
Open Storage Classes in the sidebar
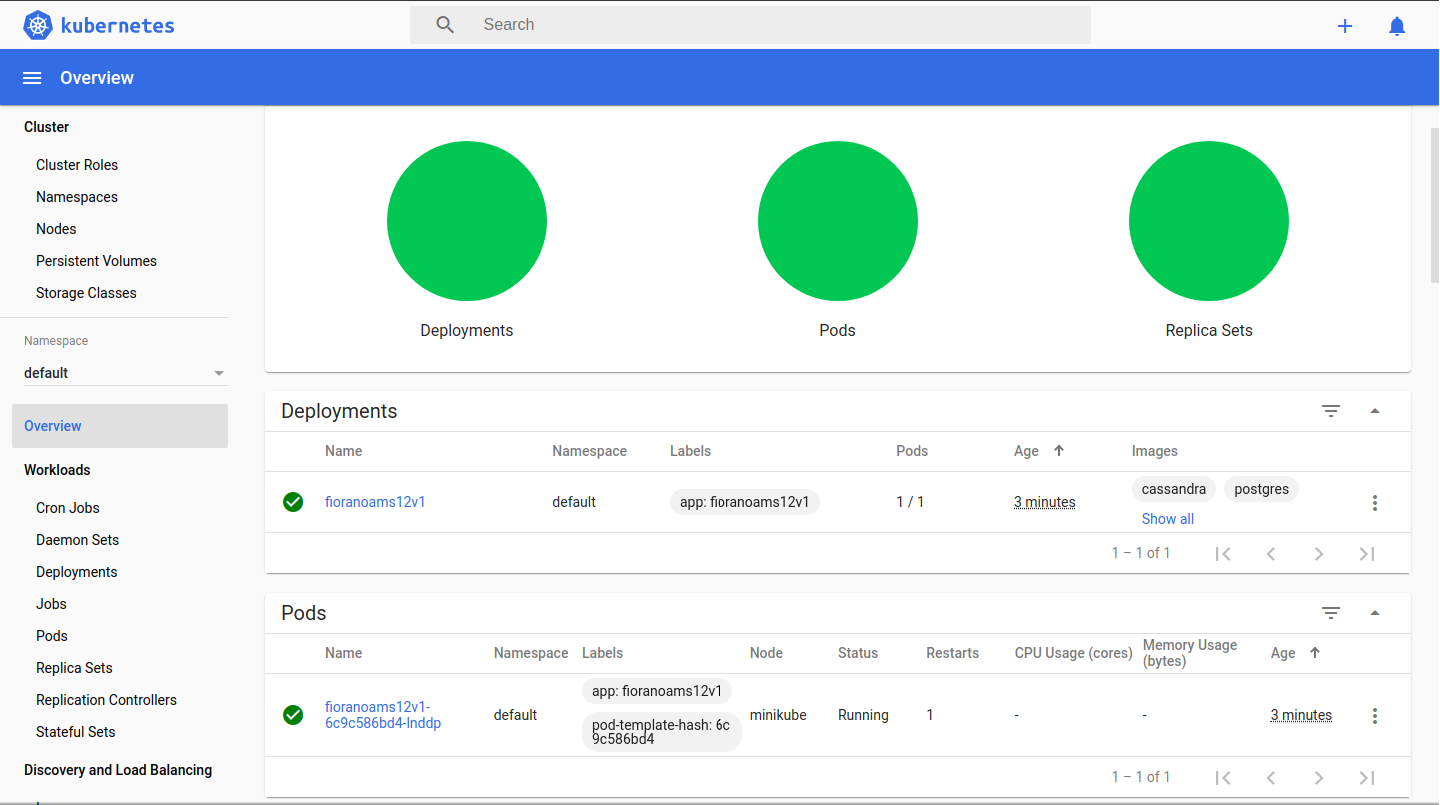[x=86, y=293]
